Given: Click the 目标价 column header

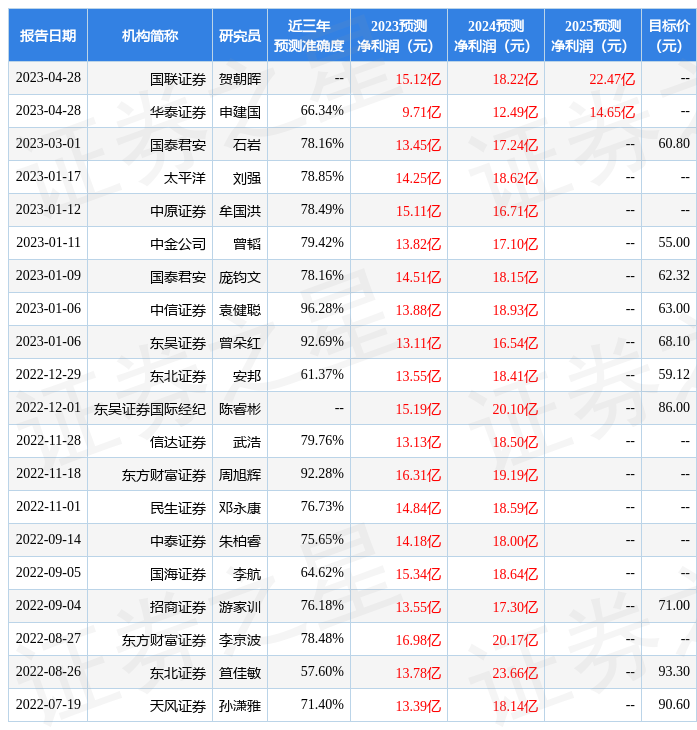Looking at the screenshot, I should (669, 35).
